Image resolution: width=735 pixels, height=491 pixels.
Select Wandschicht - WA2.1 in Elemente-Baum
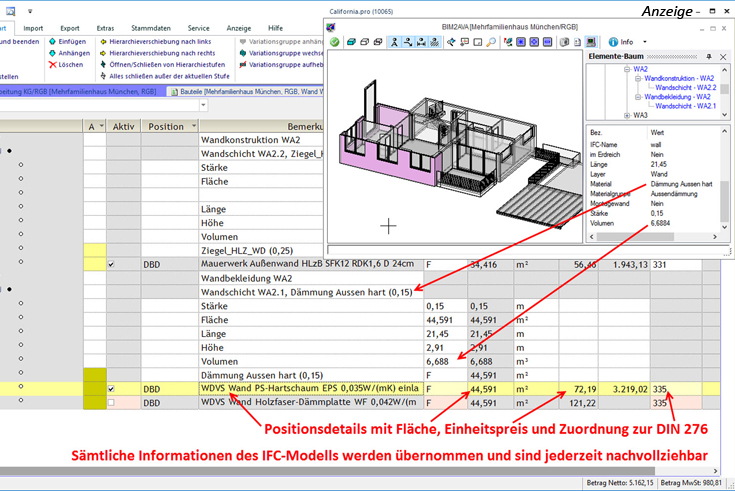coord(685,105)
